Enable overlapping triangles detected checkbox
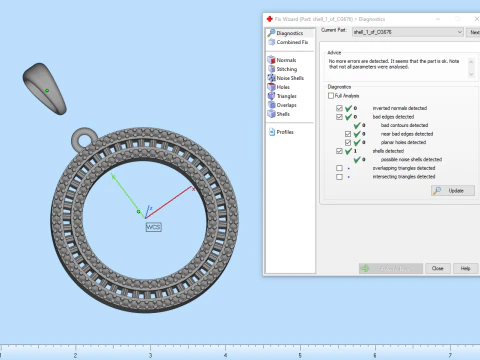The height and width of the screenshot is (360, 480). (x=339, y=168)
